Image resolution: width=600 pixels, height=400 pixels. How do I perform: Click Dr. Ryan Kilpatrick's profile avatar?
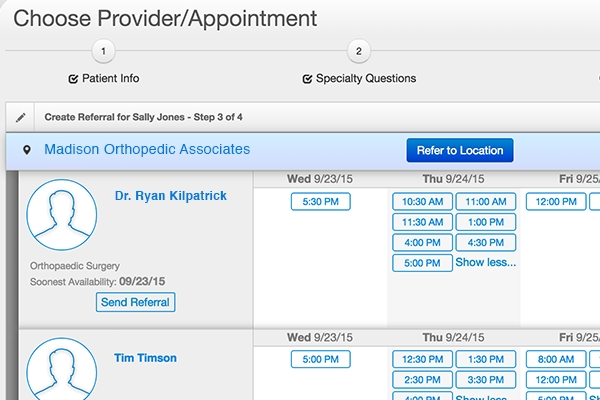pos(62,215)
